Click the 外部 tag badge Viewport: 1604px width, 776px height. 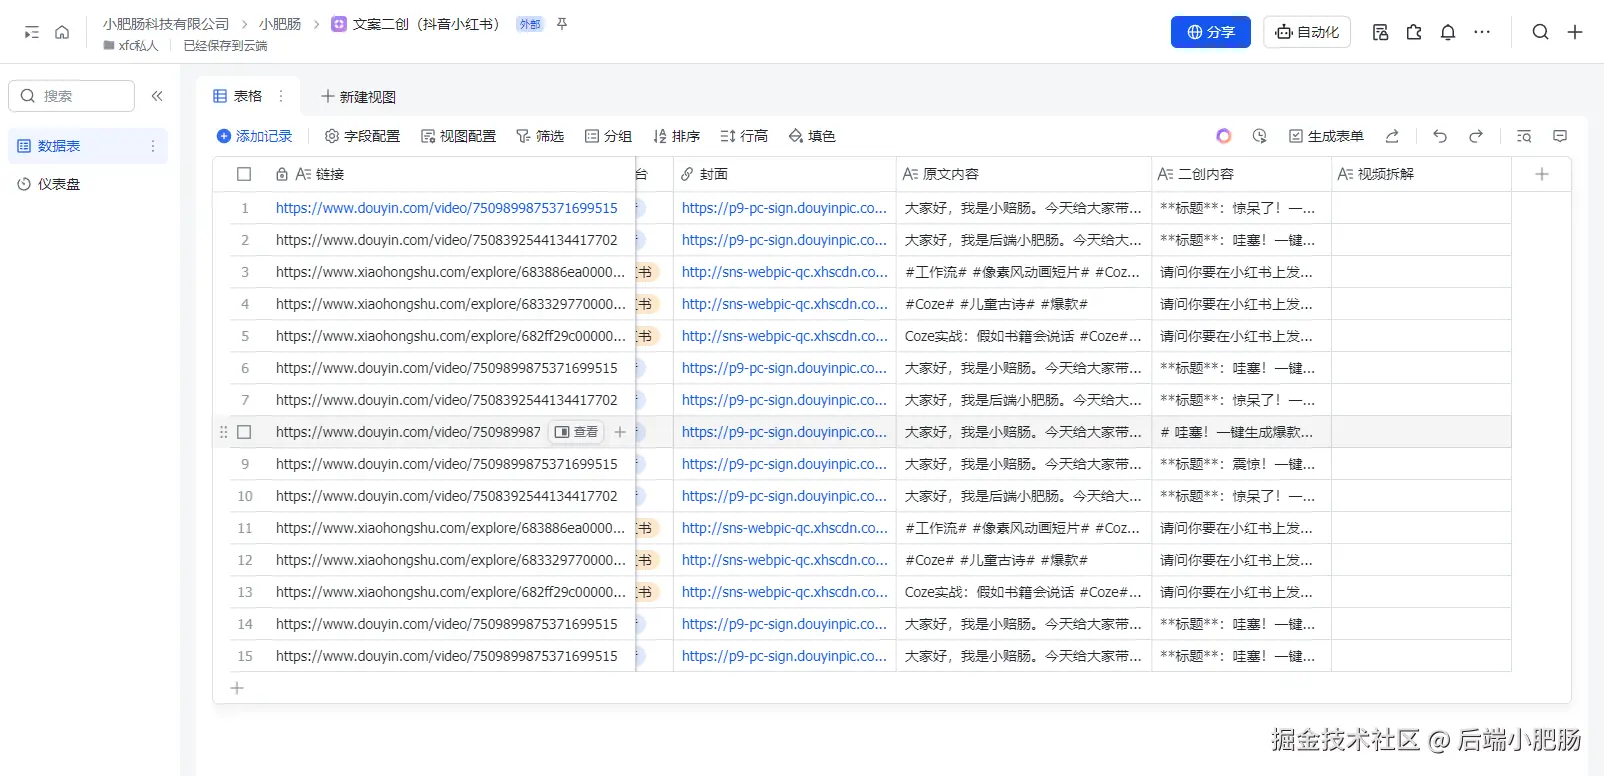[530, 24]
